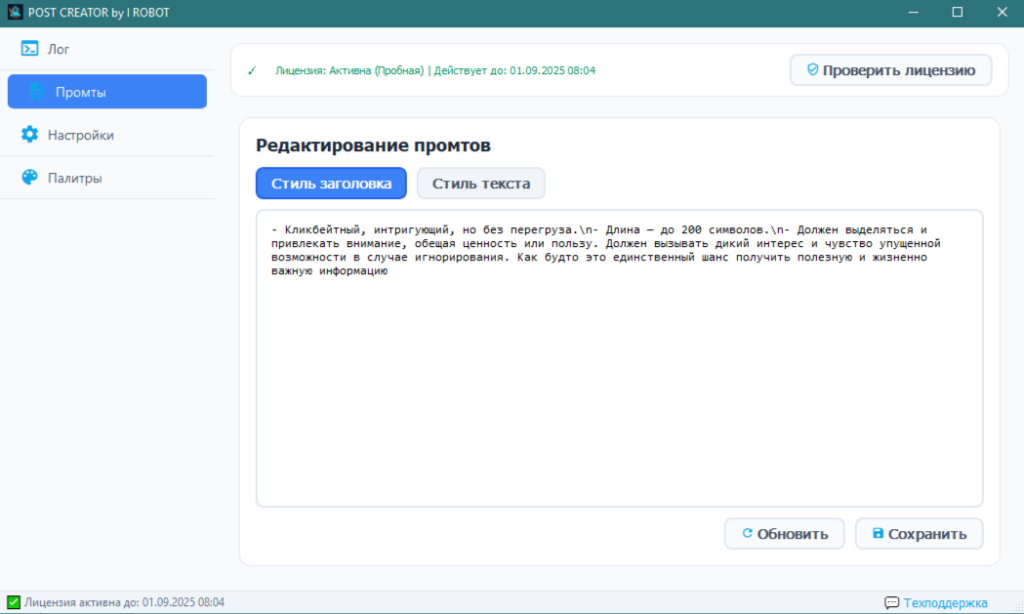Viewport: 1024px width, 614px height.
Task: Click the refresh arrow icon on Обновить
Action: [x=746, y=533]
